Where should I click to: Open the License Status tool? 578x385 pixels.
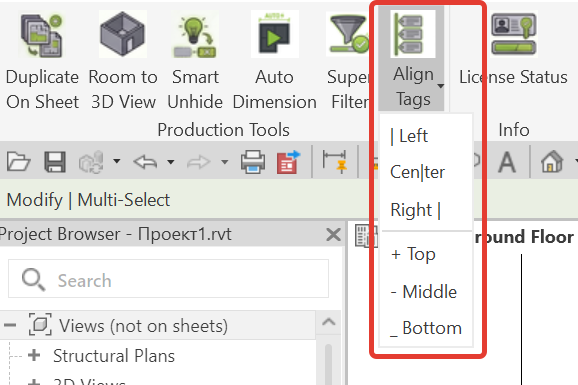513,50
